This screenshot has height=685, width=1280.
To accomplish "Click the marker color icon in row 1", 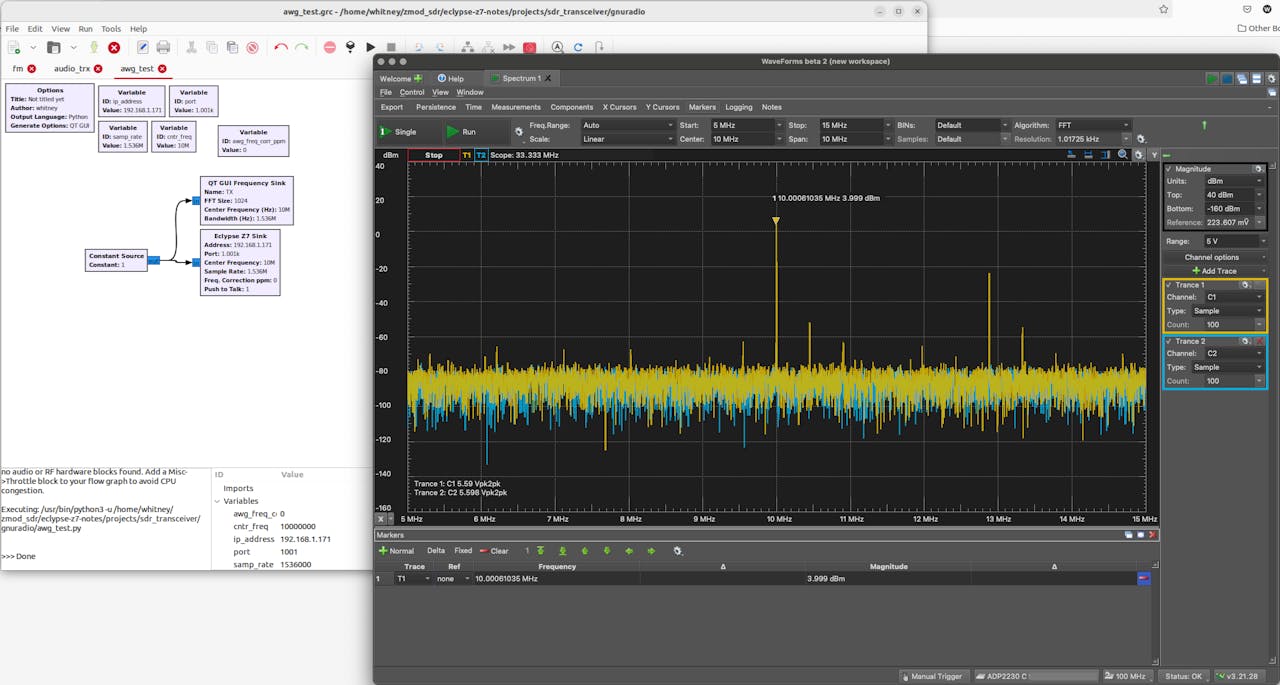I will click(x=1144, y=578).
